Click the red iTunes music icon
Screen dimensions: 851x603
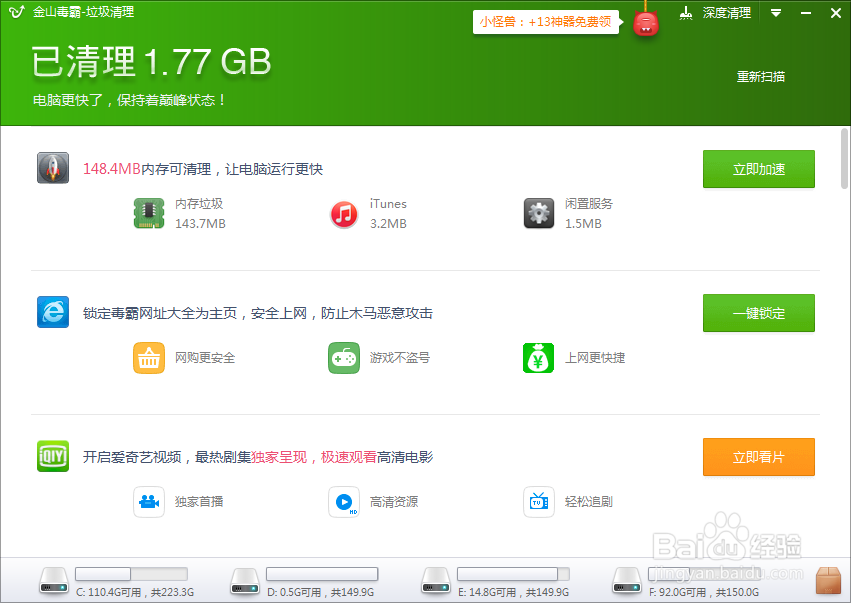coord(344,214)
